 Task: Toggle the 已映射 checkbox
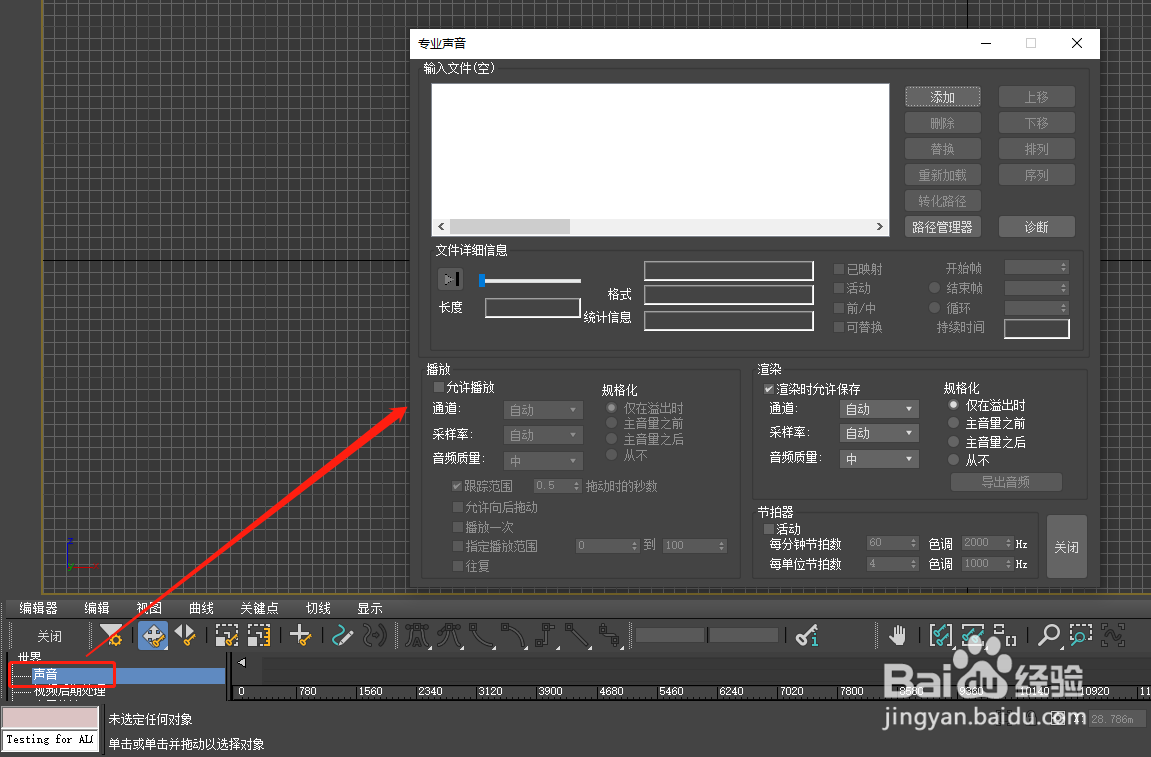coord(839,269)
